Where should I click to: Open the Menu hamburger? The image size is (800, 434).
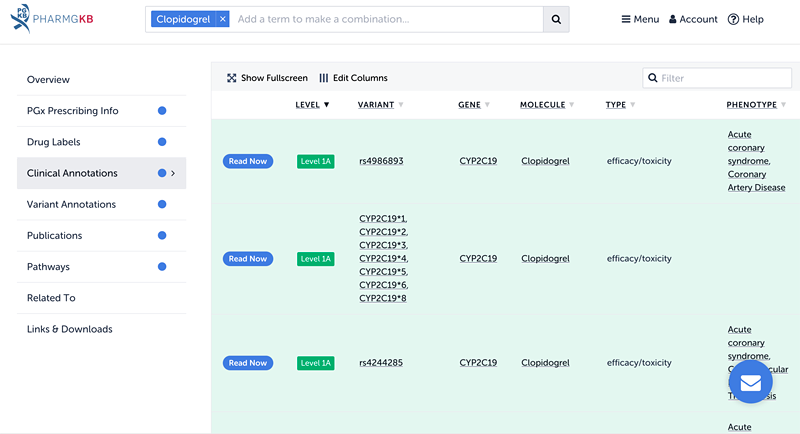[x=640, y=19]
